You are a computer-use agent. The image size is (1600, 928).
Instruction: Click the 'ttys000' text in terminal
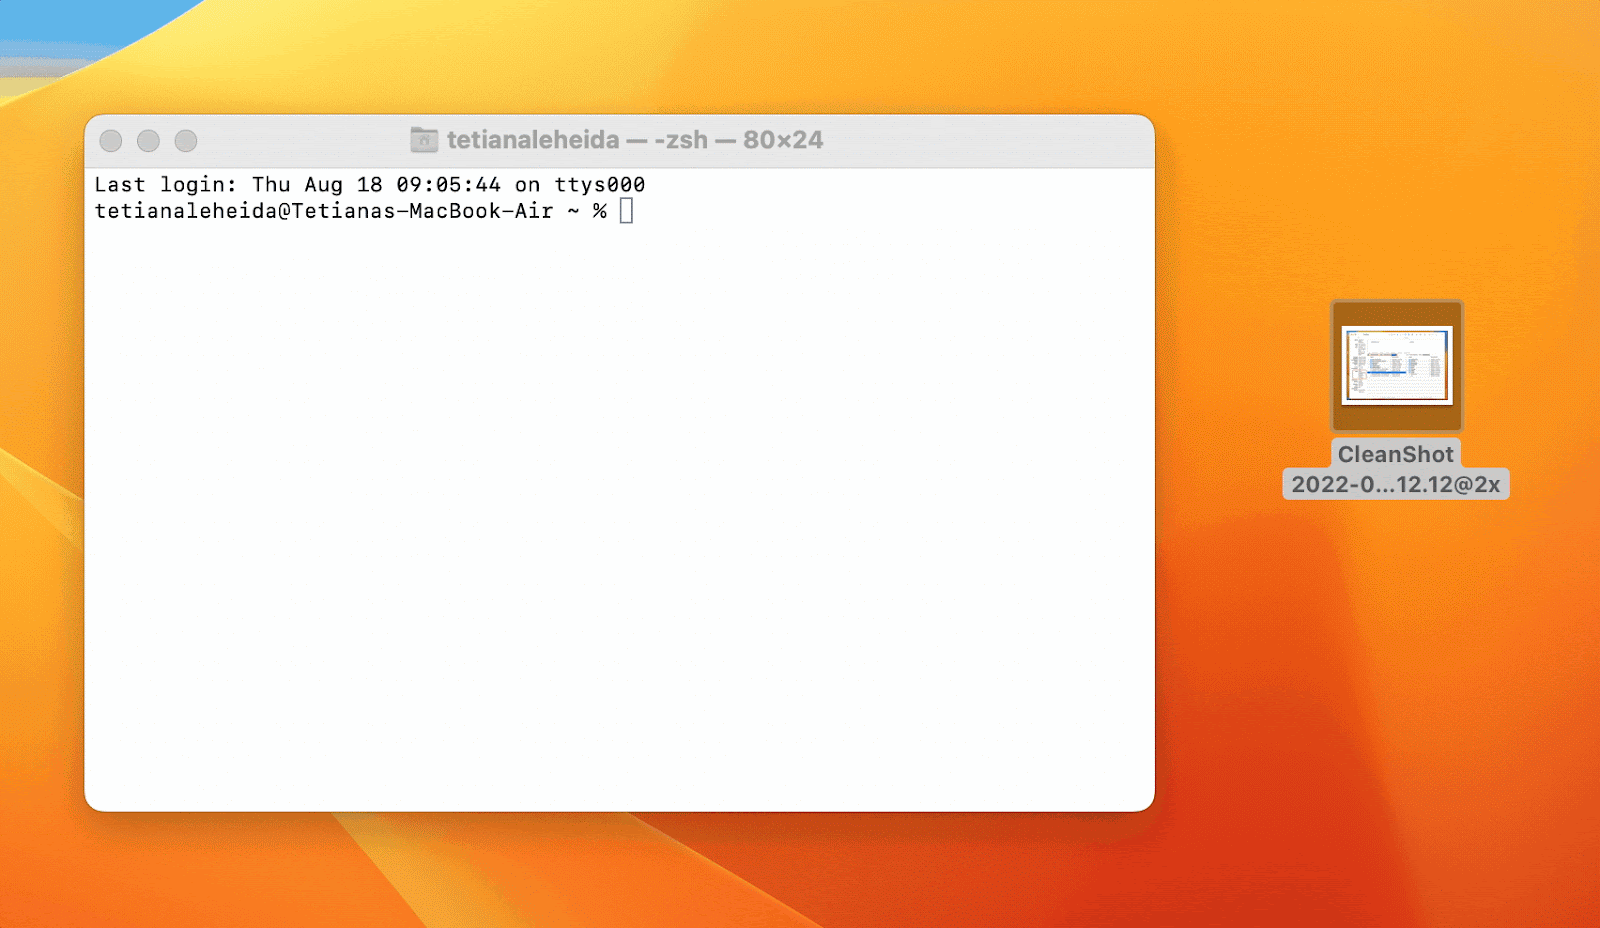pos(600,185)
